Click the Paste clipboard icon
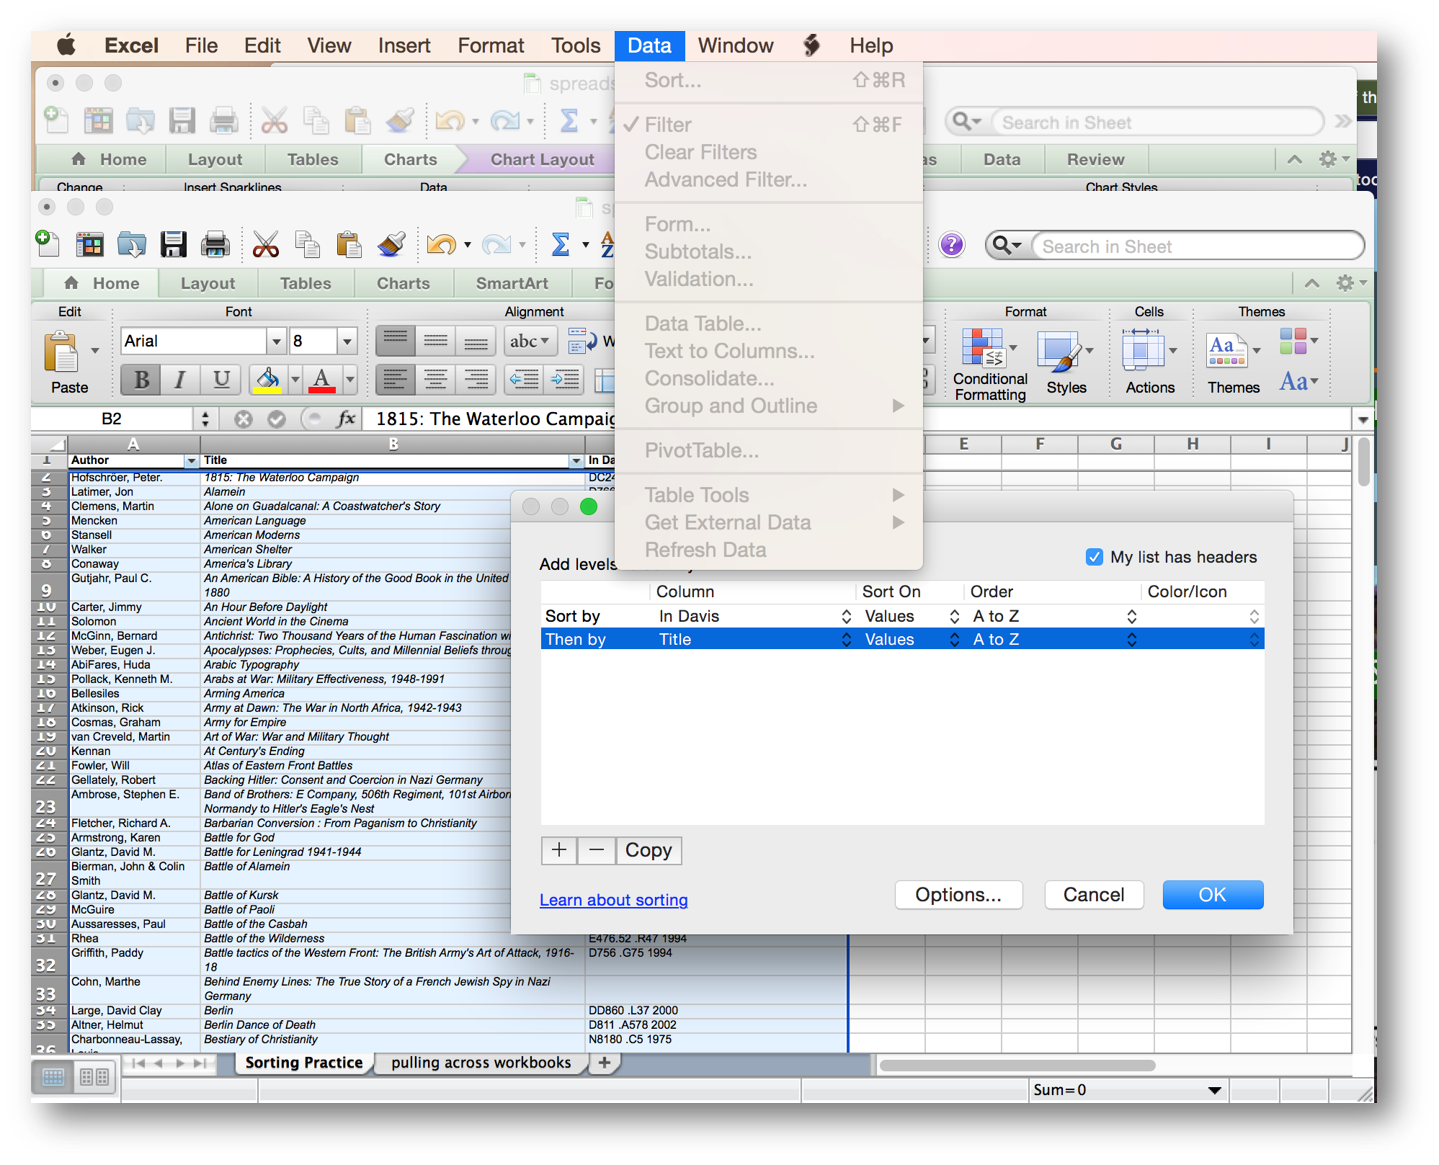 pos(348,244)
